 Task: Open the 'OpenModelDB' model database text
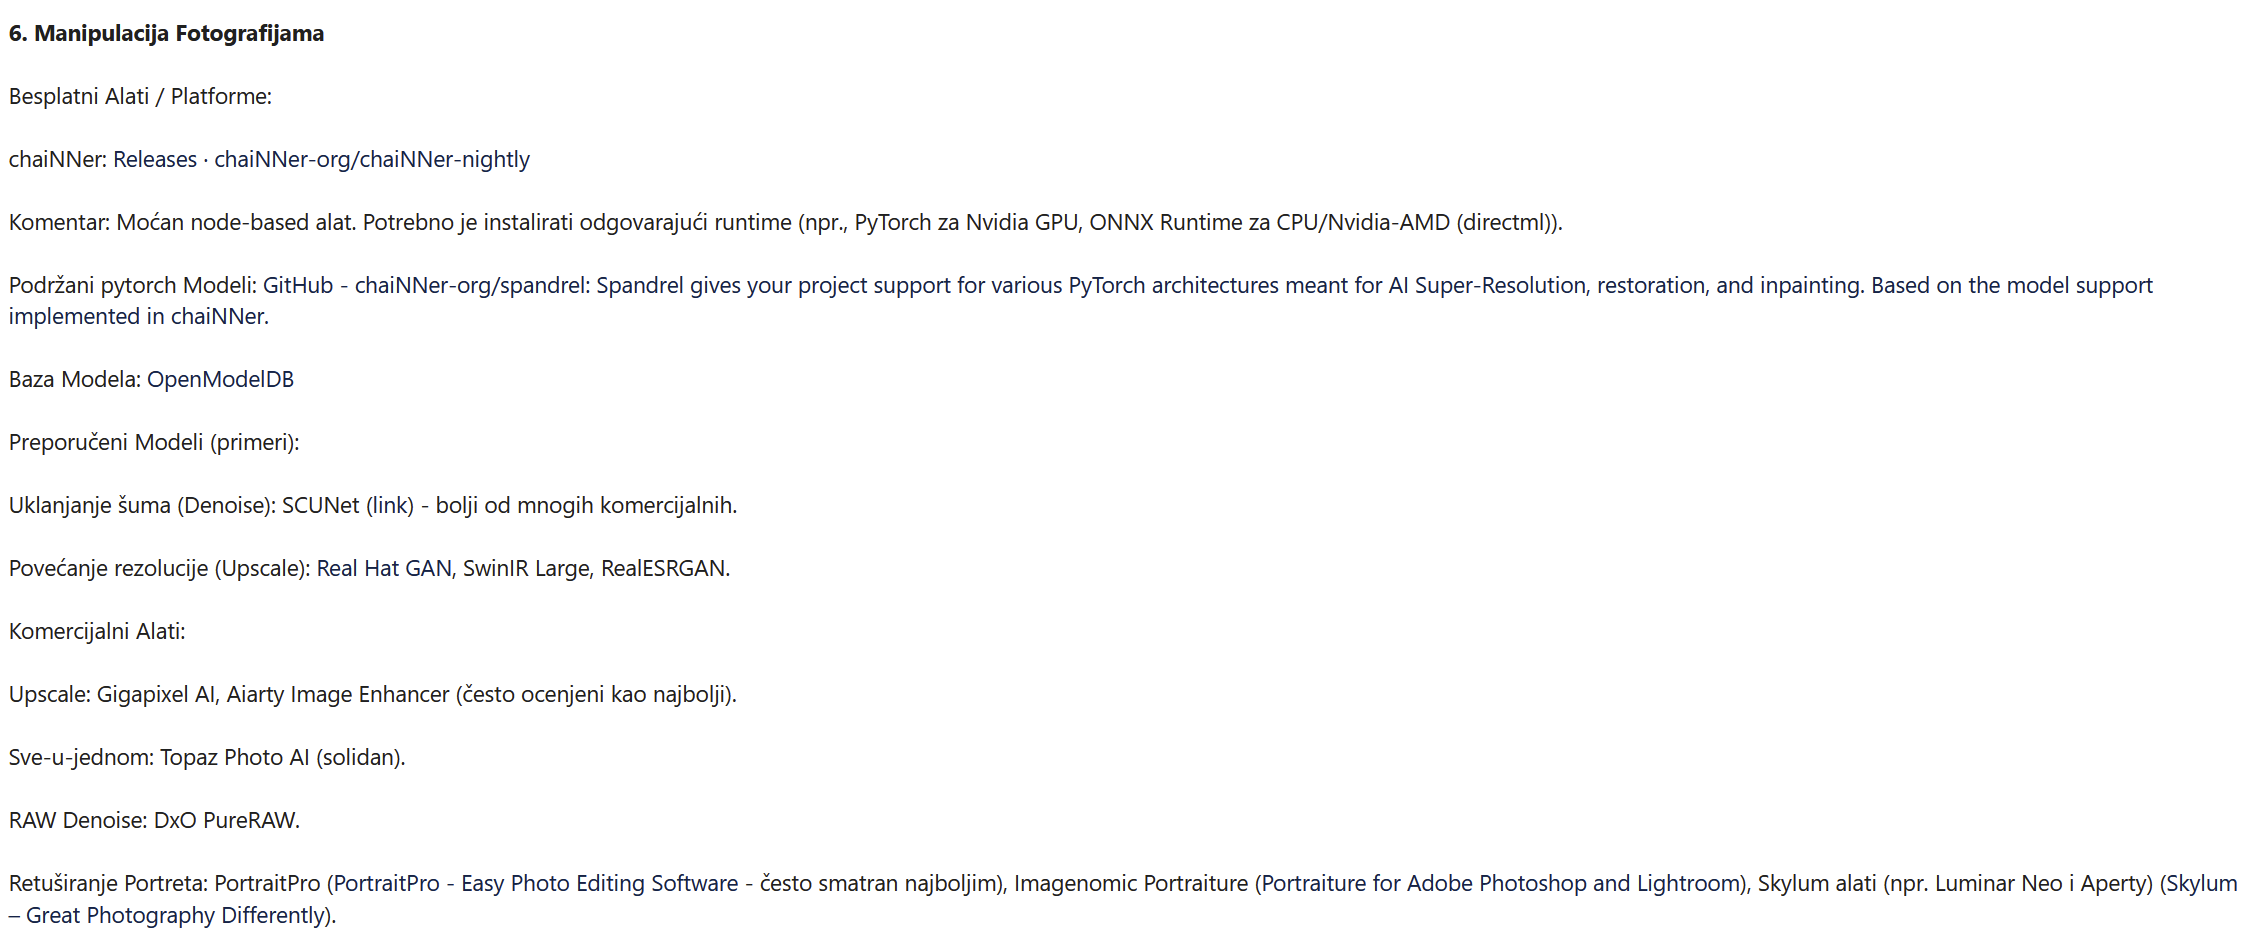220,379
